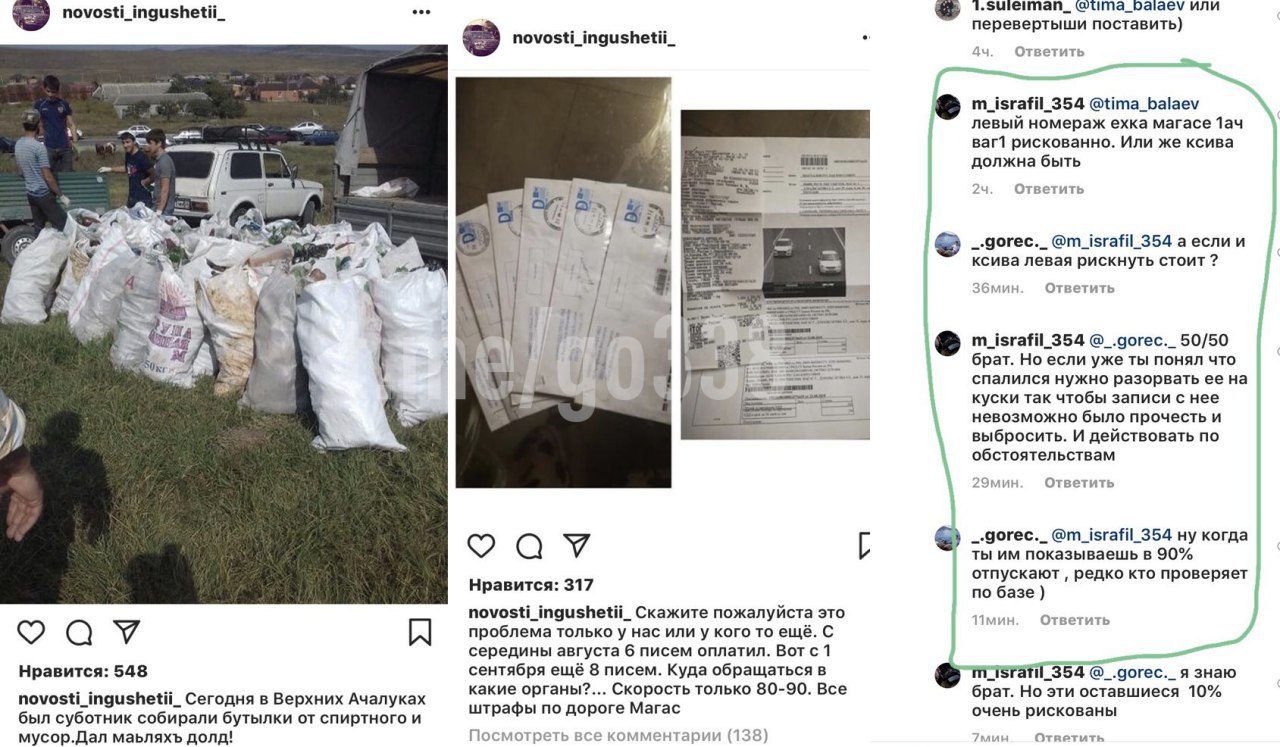Save the fine letters post with bookmark

[864, 545]
